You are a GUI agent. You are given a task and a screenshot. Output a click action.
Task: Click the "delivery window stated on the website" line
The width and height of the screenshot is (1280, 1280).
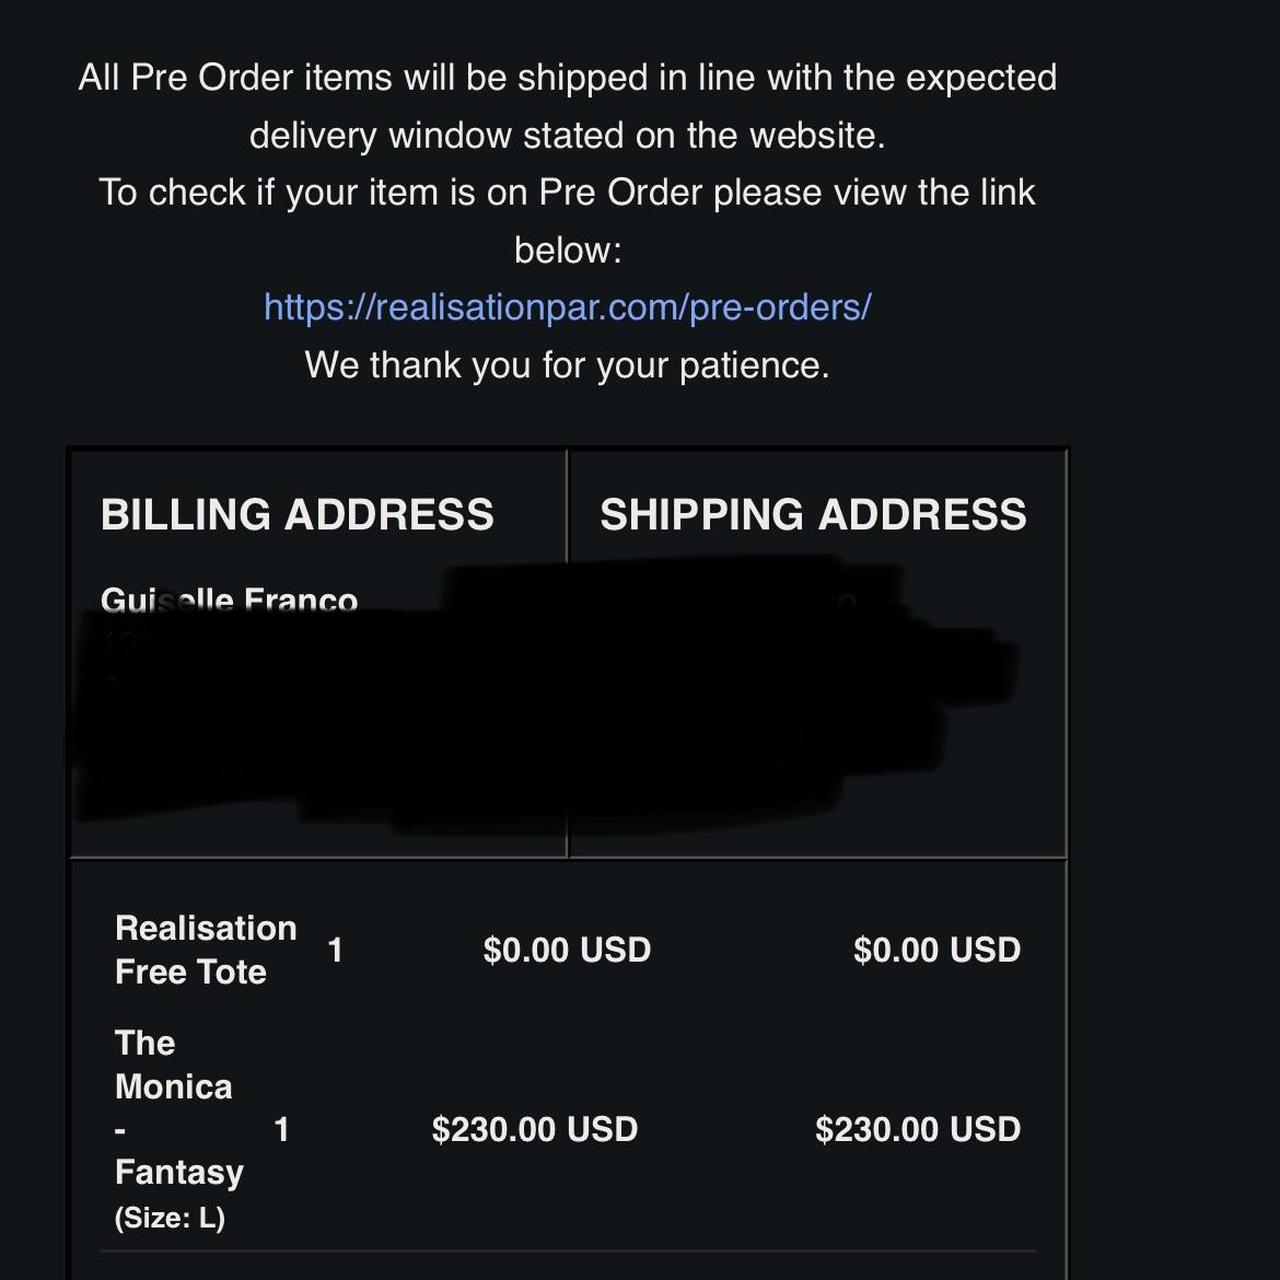click(567, 136)
